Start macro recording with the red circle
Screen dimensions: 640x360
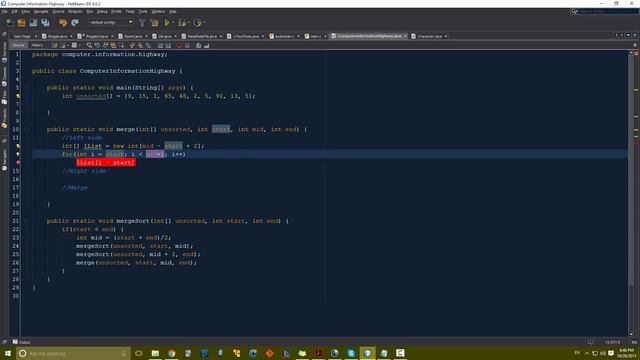pos(179,45)
